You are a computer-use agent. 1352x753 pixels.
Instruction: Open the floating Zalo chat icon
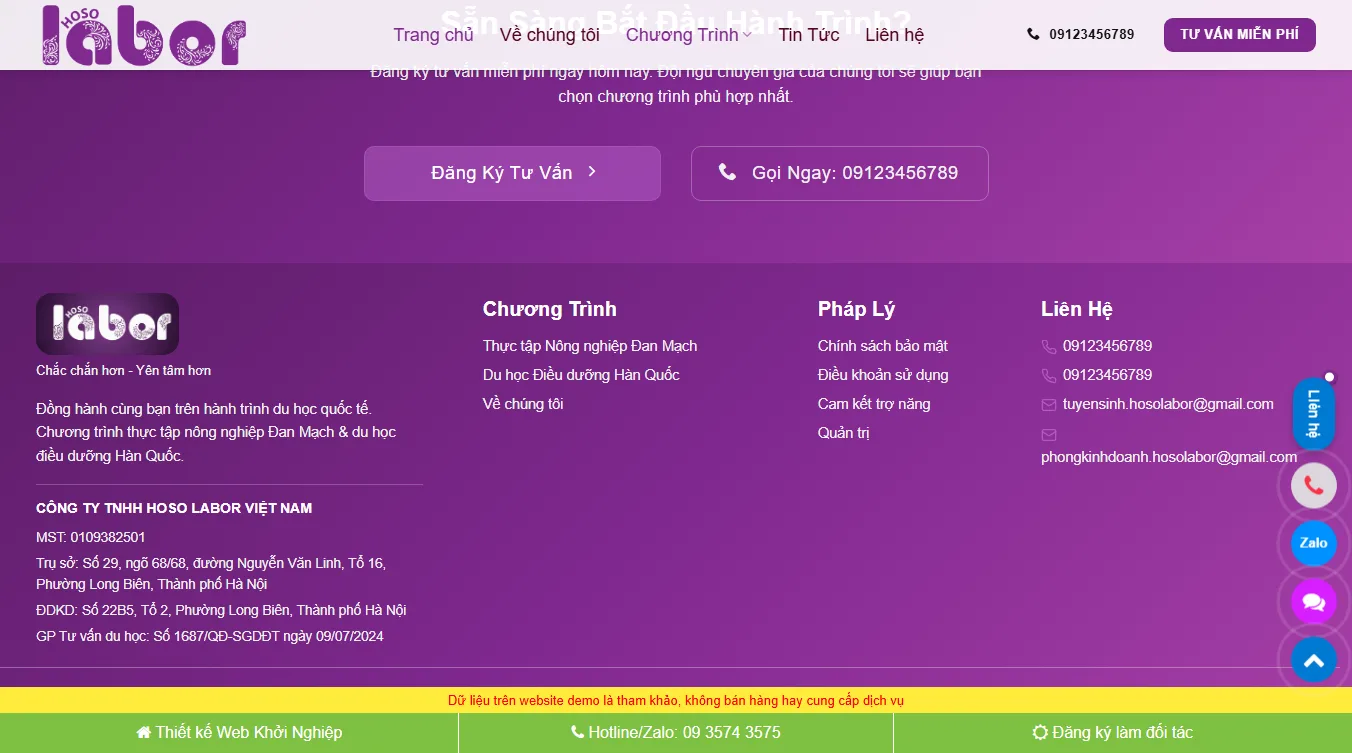[x=1314, y=543]
